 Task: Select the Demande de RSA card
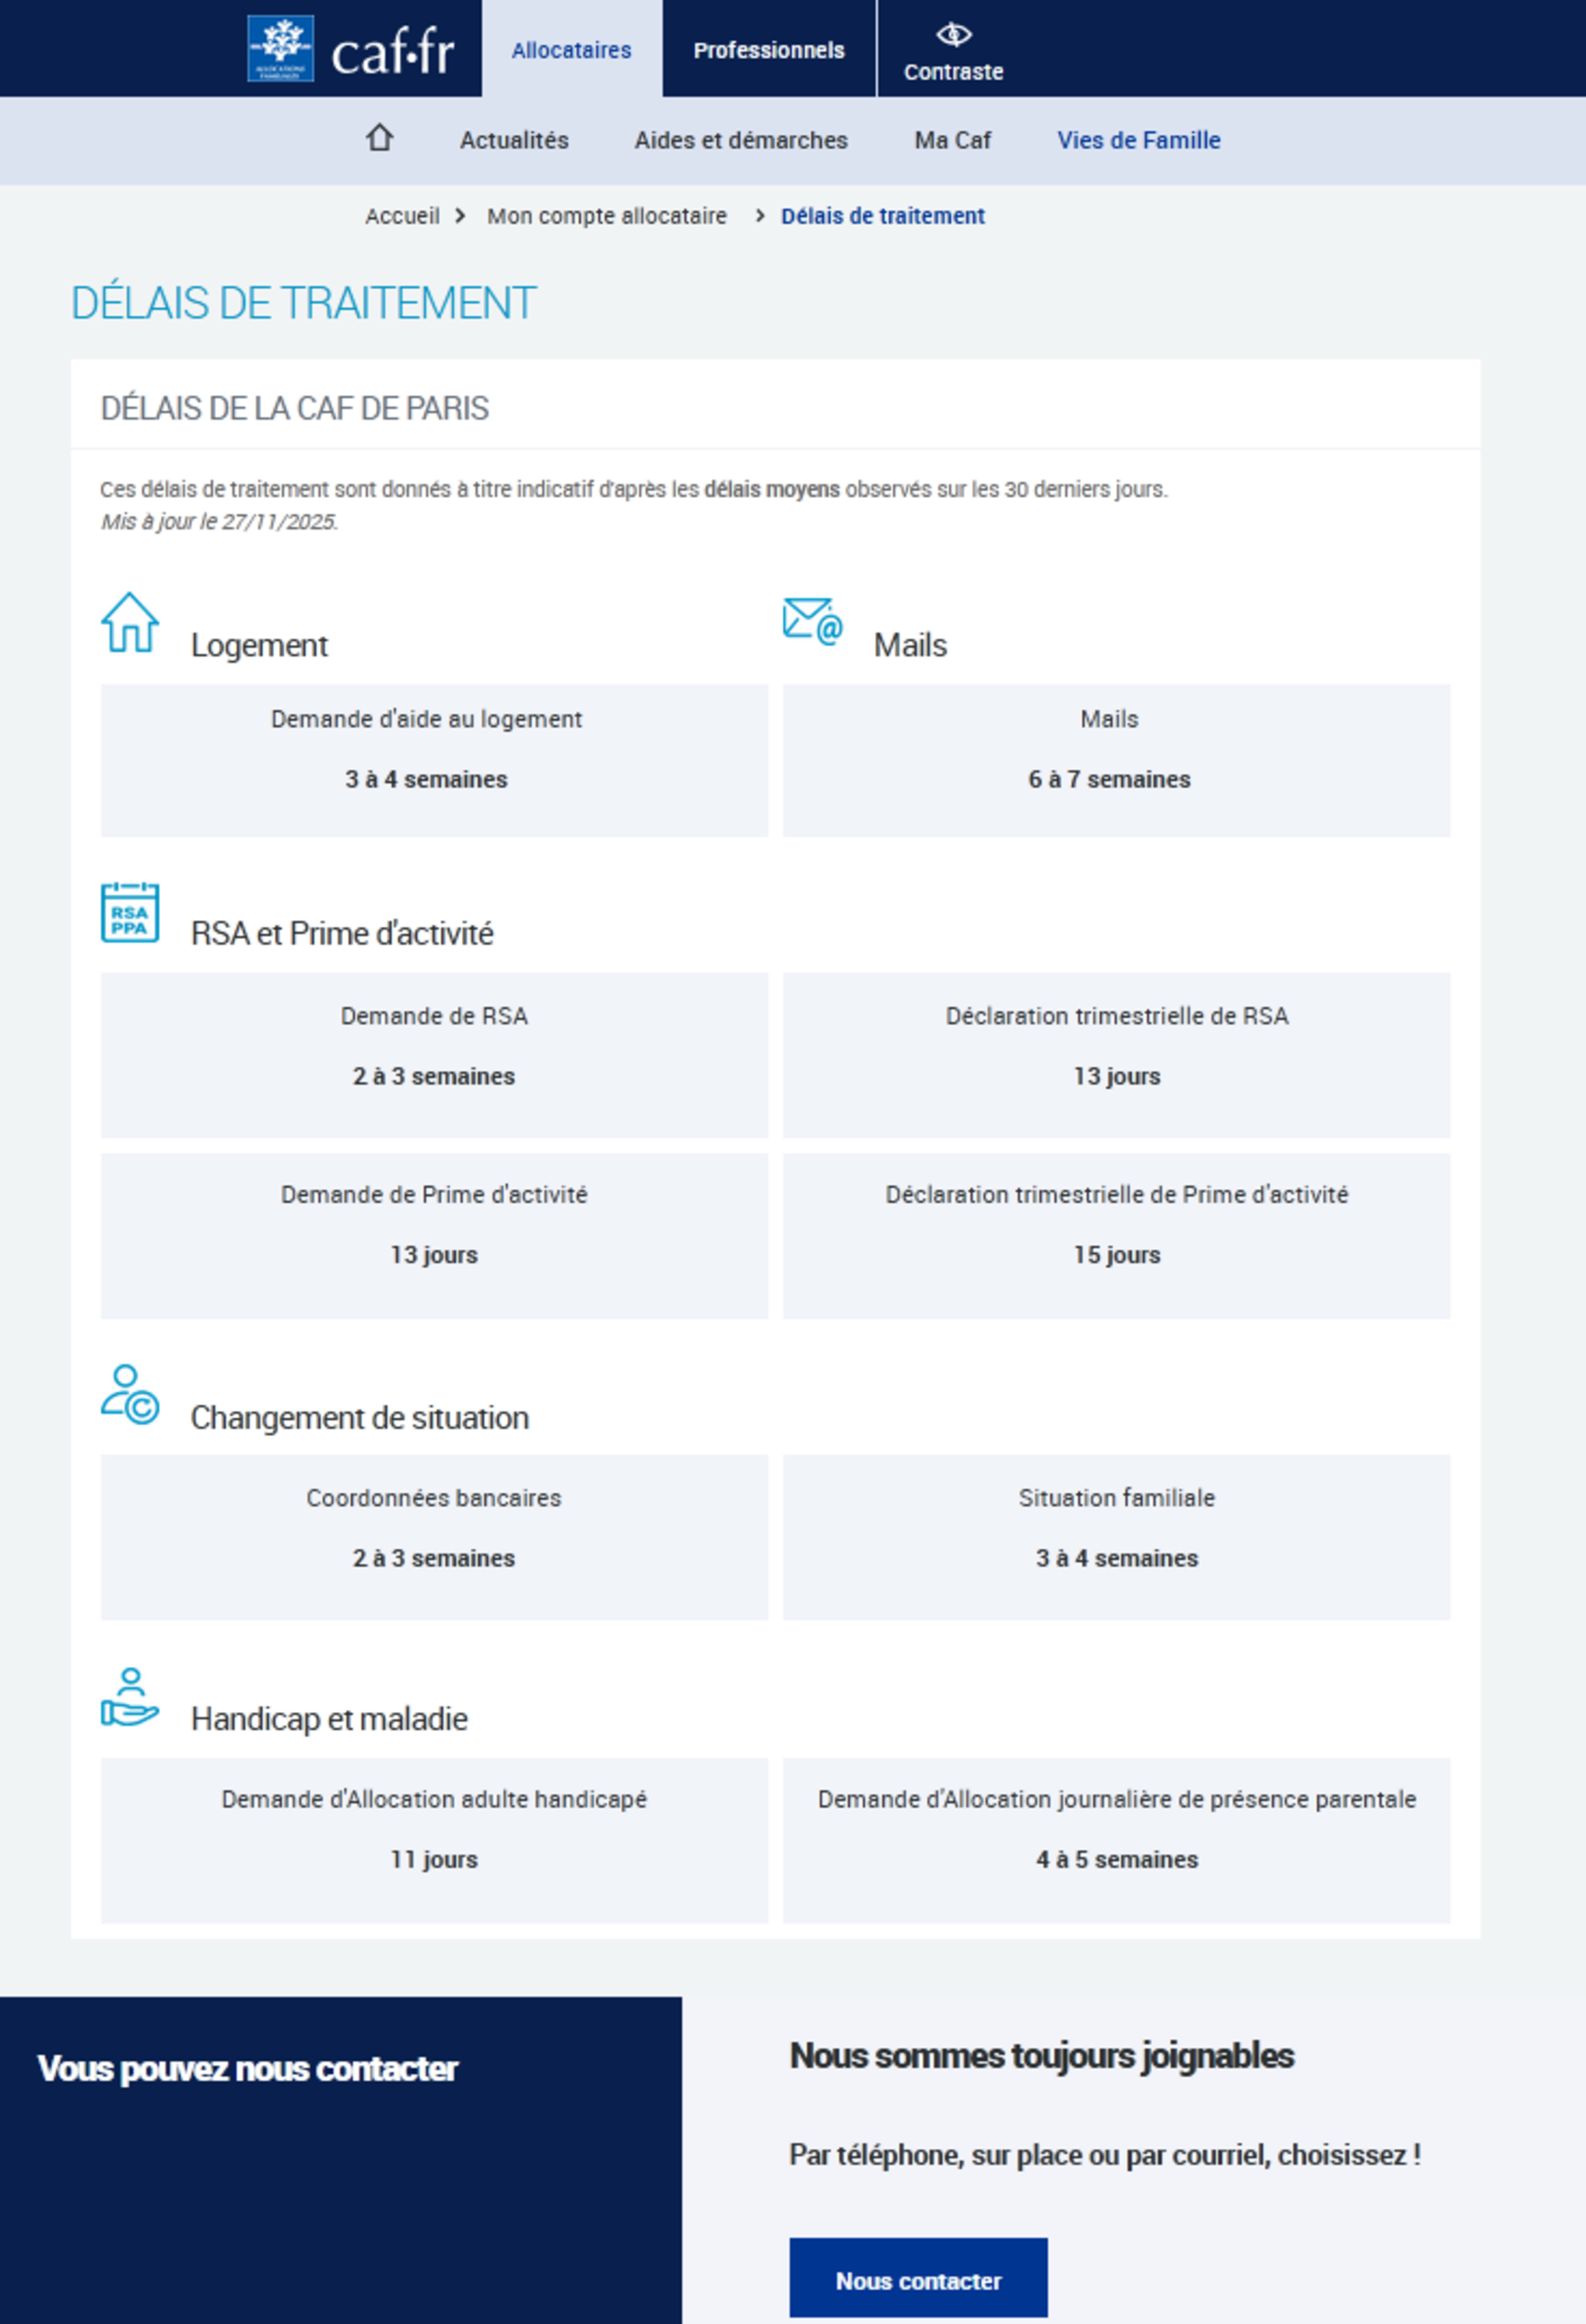tap(434, 1054)
